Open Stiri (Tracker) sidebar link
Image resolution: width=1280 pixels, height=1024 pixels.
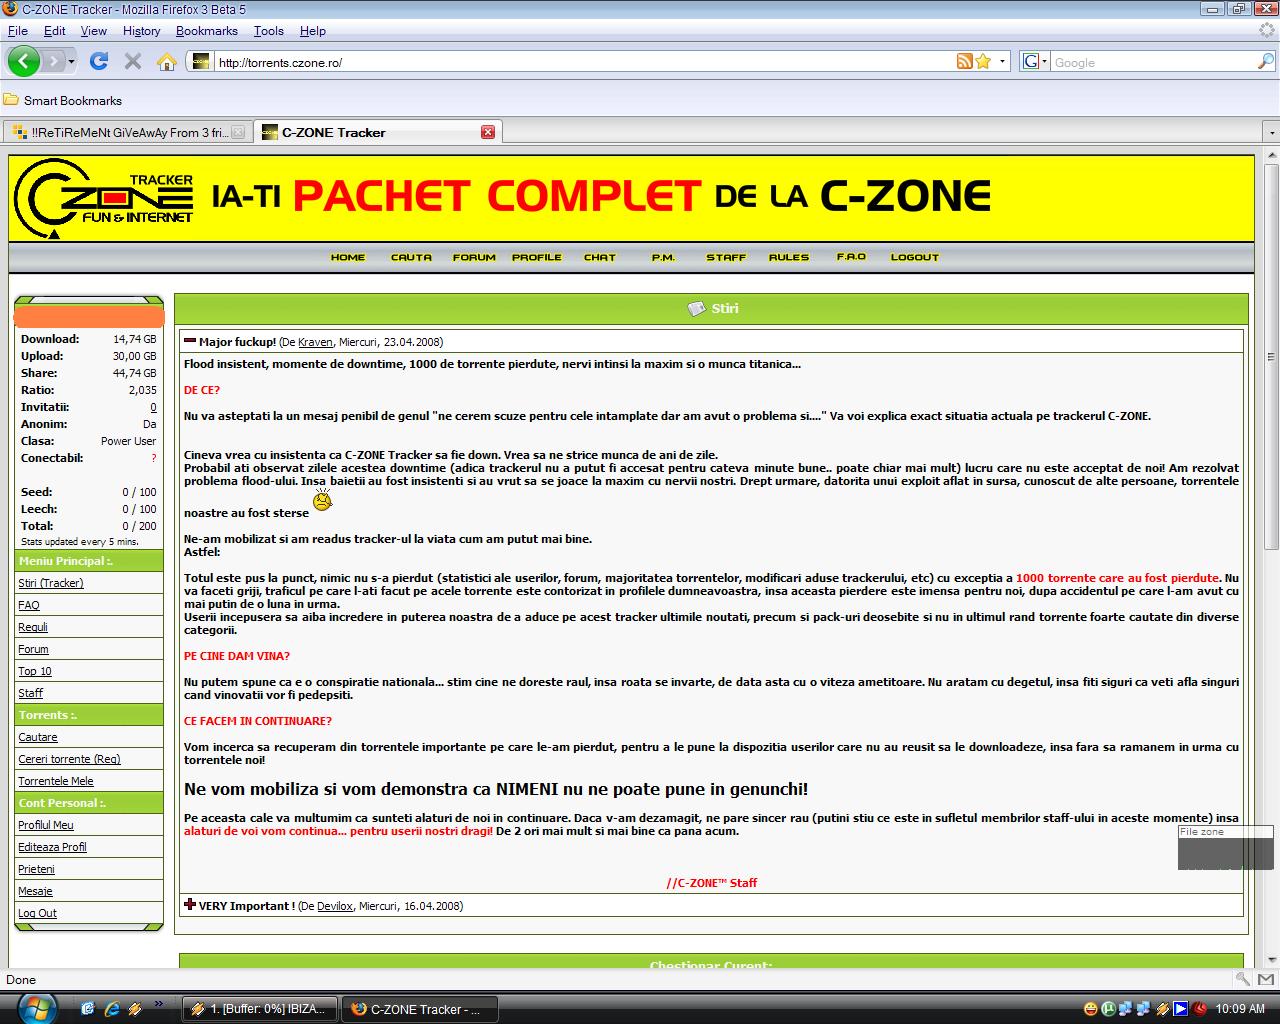[x=51, y=583]
